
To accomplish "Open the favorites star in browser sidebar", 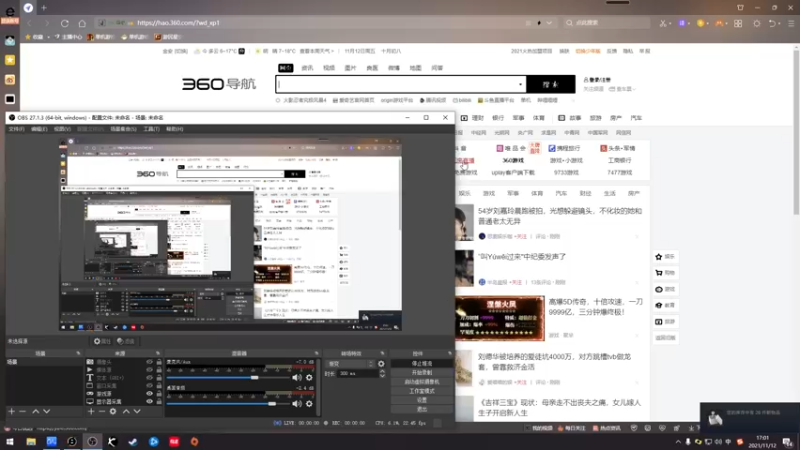I will pos(10,60).
